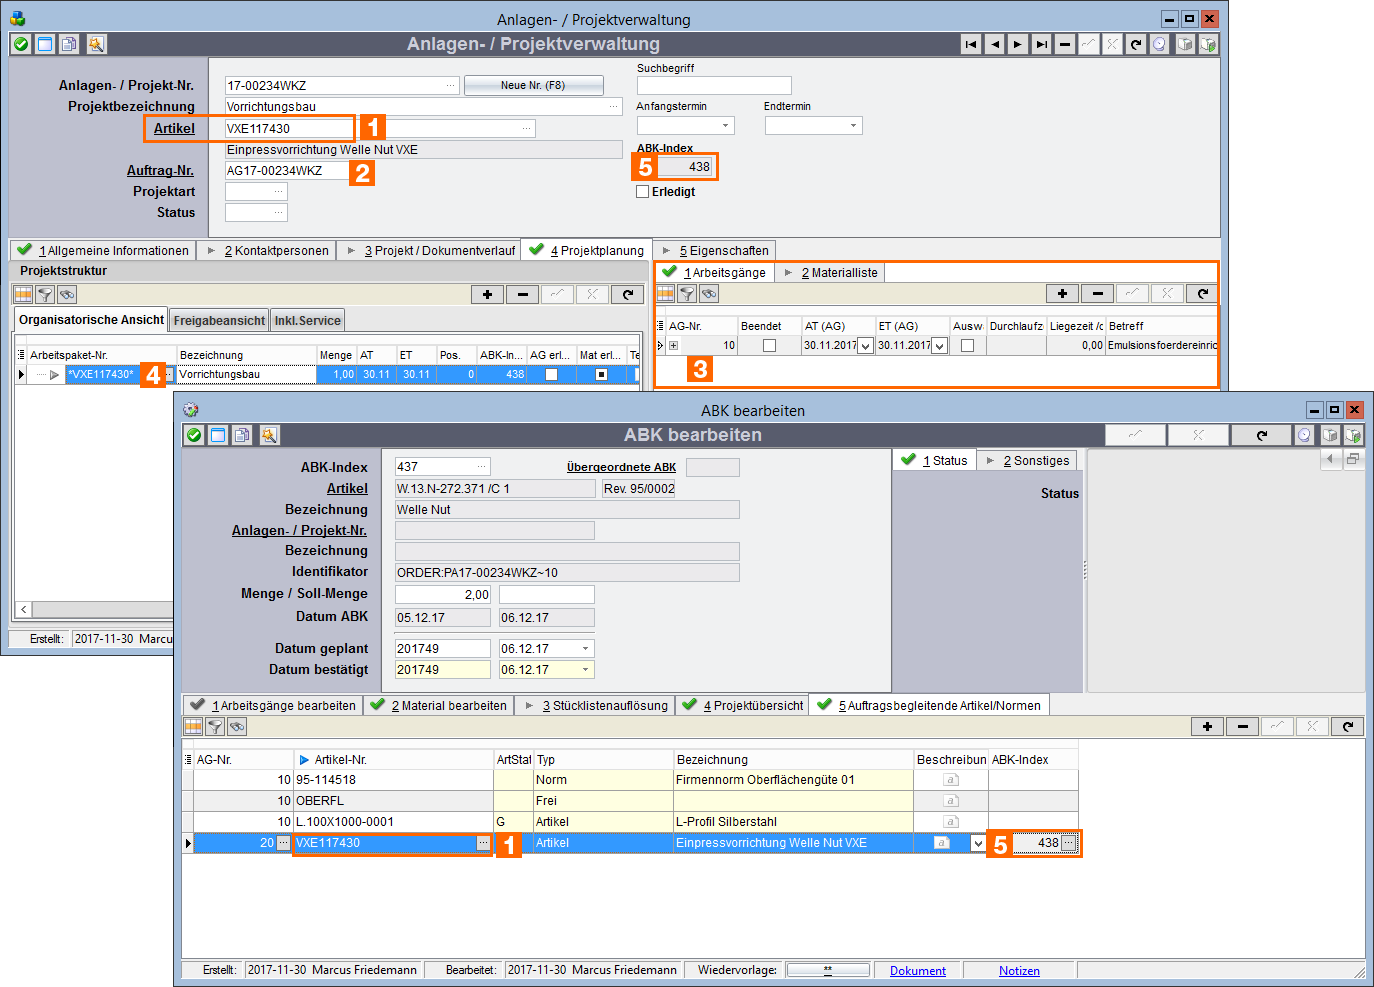The image size is (1374, 987).
Task: Go to previous record in Anlagen window
Action: click(994, 44)
